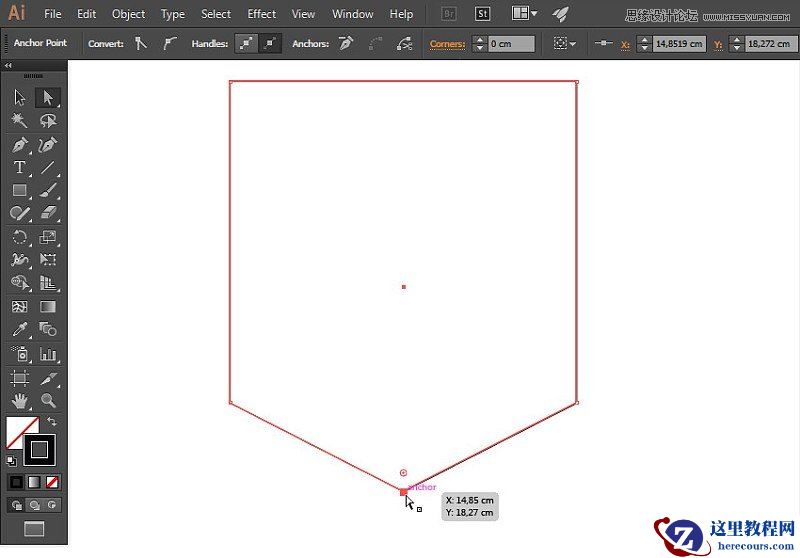The height and width of the screenshot is (558, 800).
Task: Open the View menu
Action: (303, 14)
